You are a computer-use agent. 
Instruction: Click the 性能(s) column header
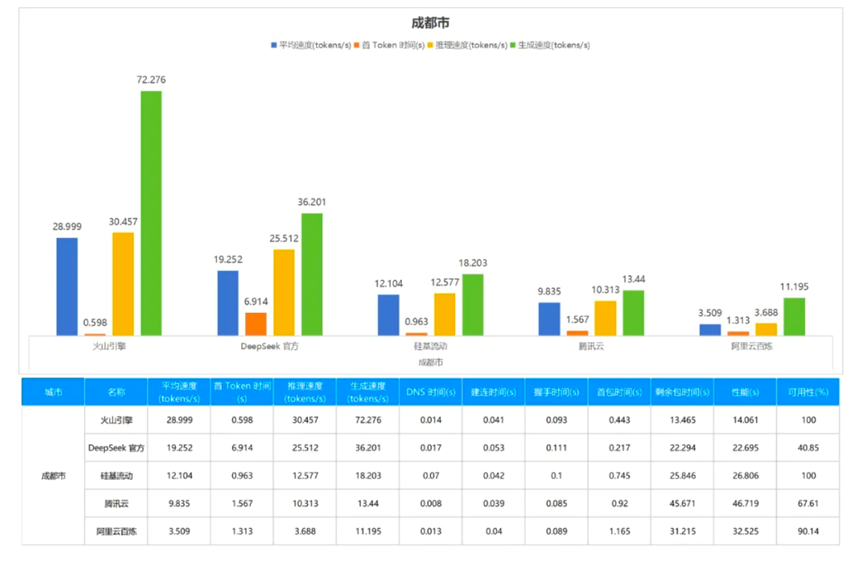(745, 392)
